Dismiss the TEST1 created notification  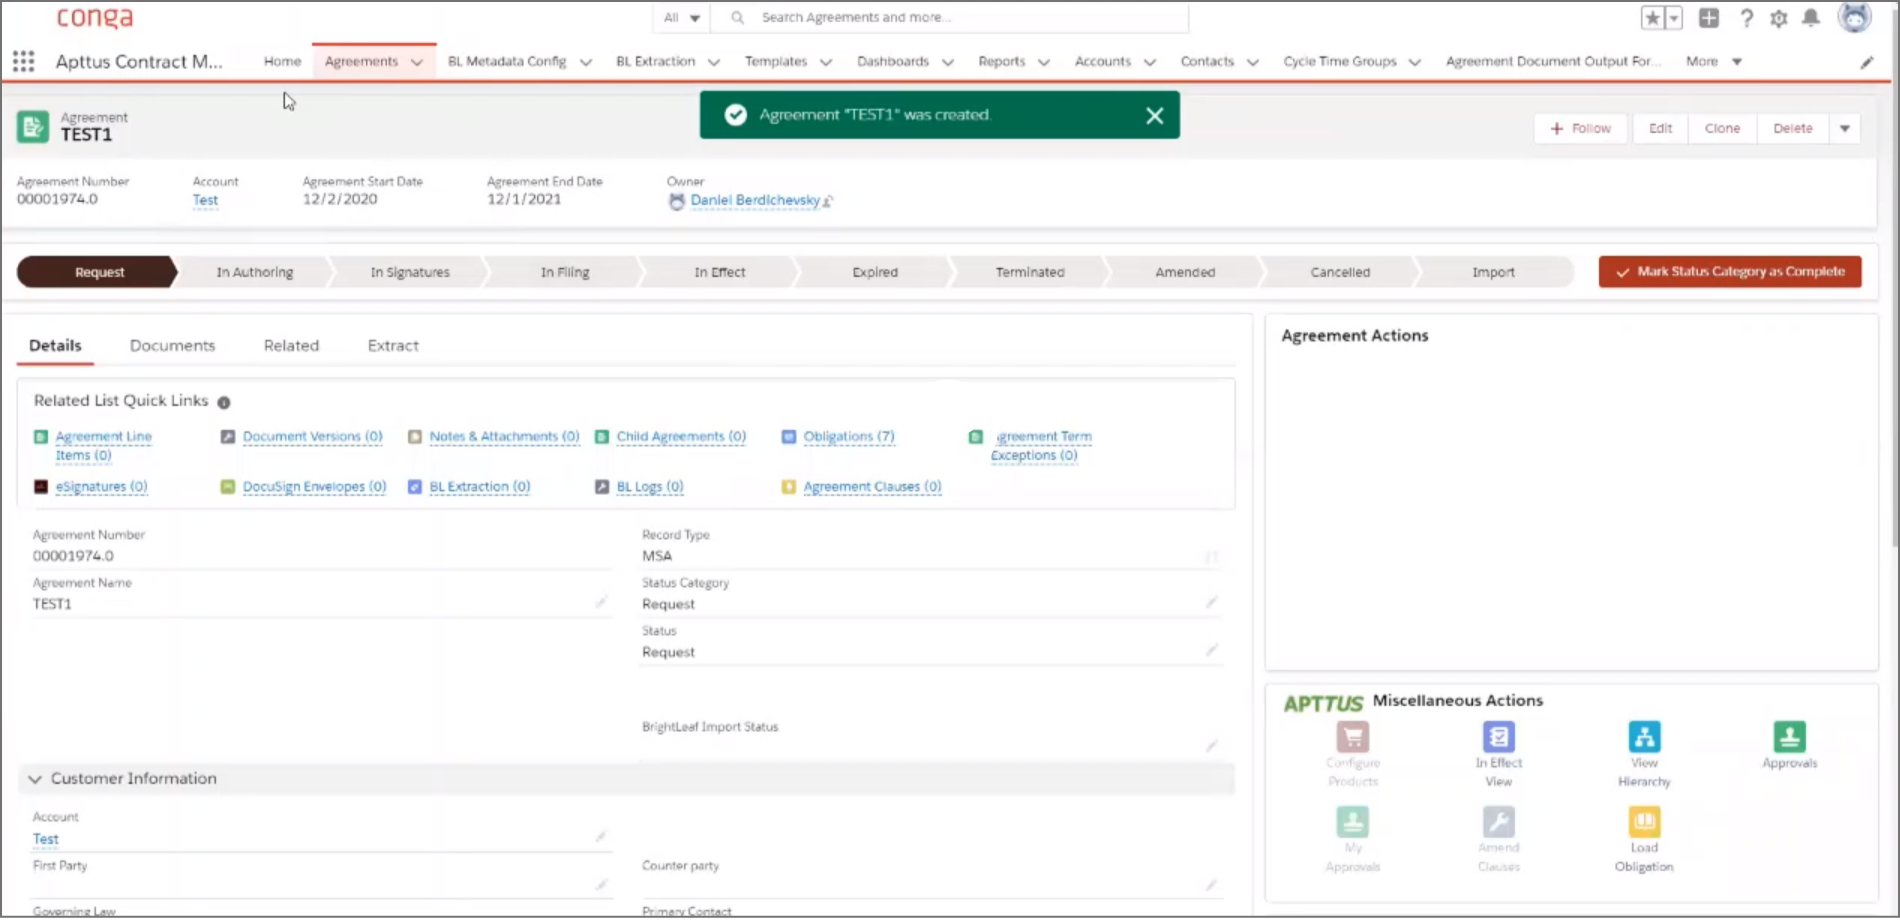coord(1154,116)
